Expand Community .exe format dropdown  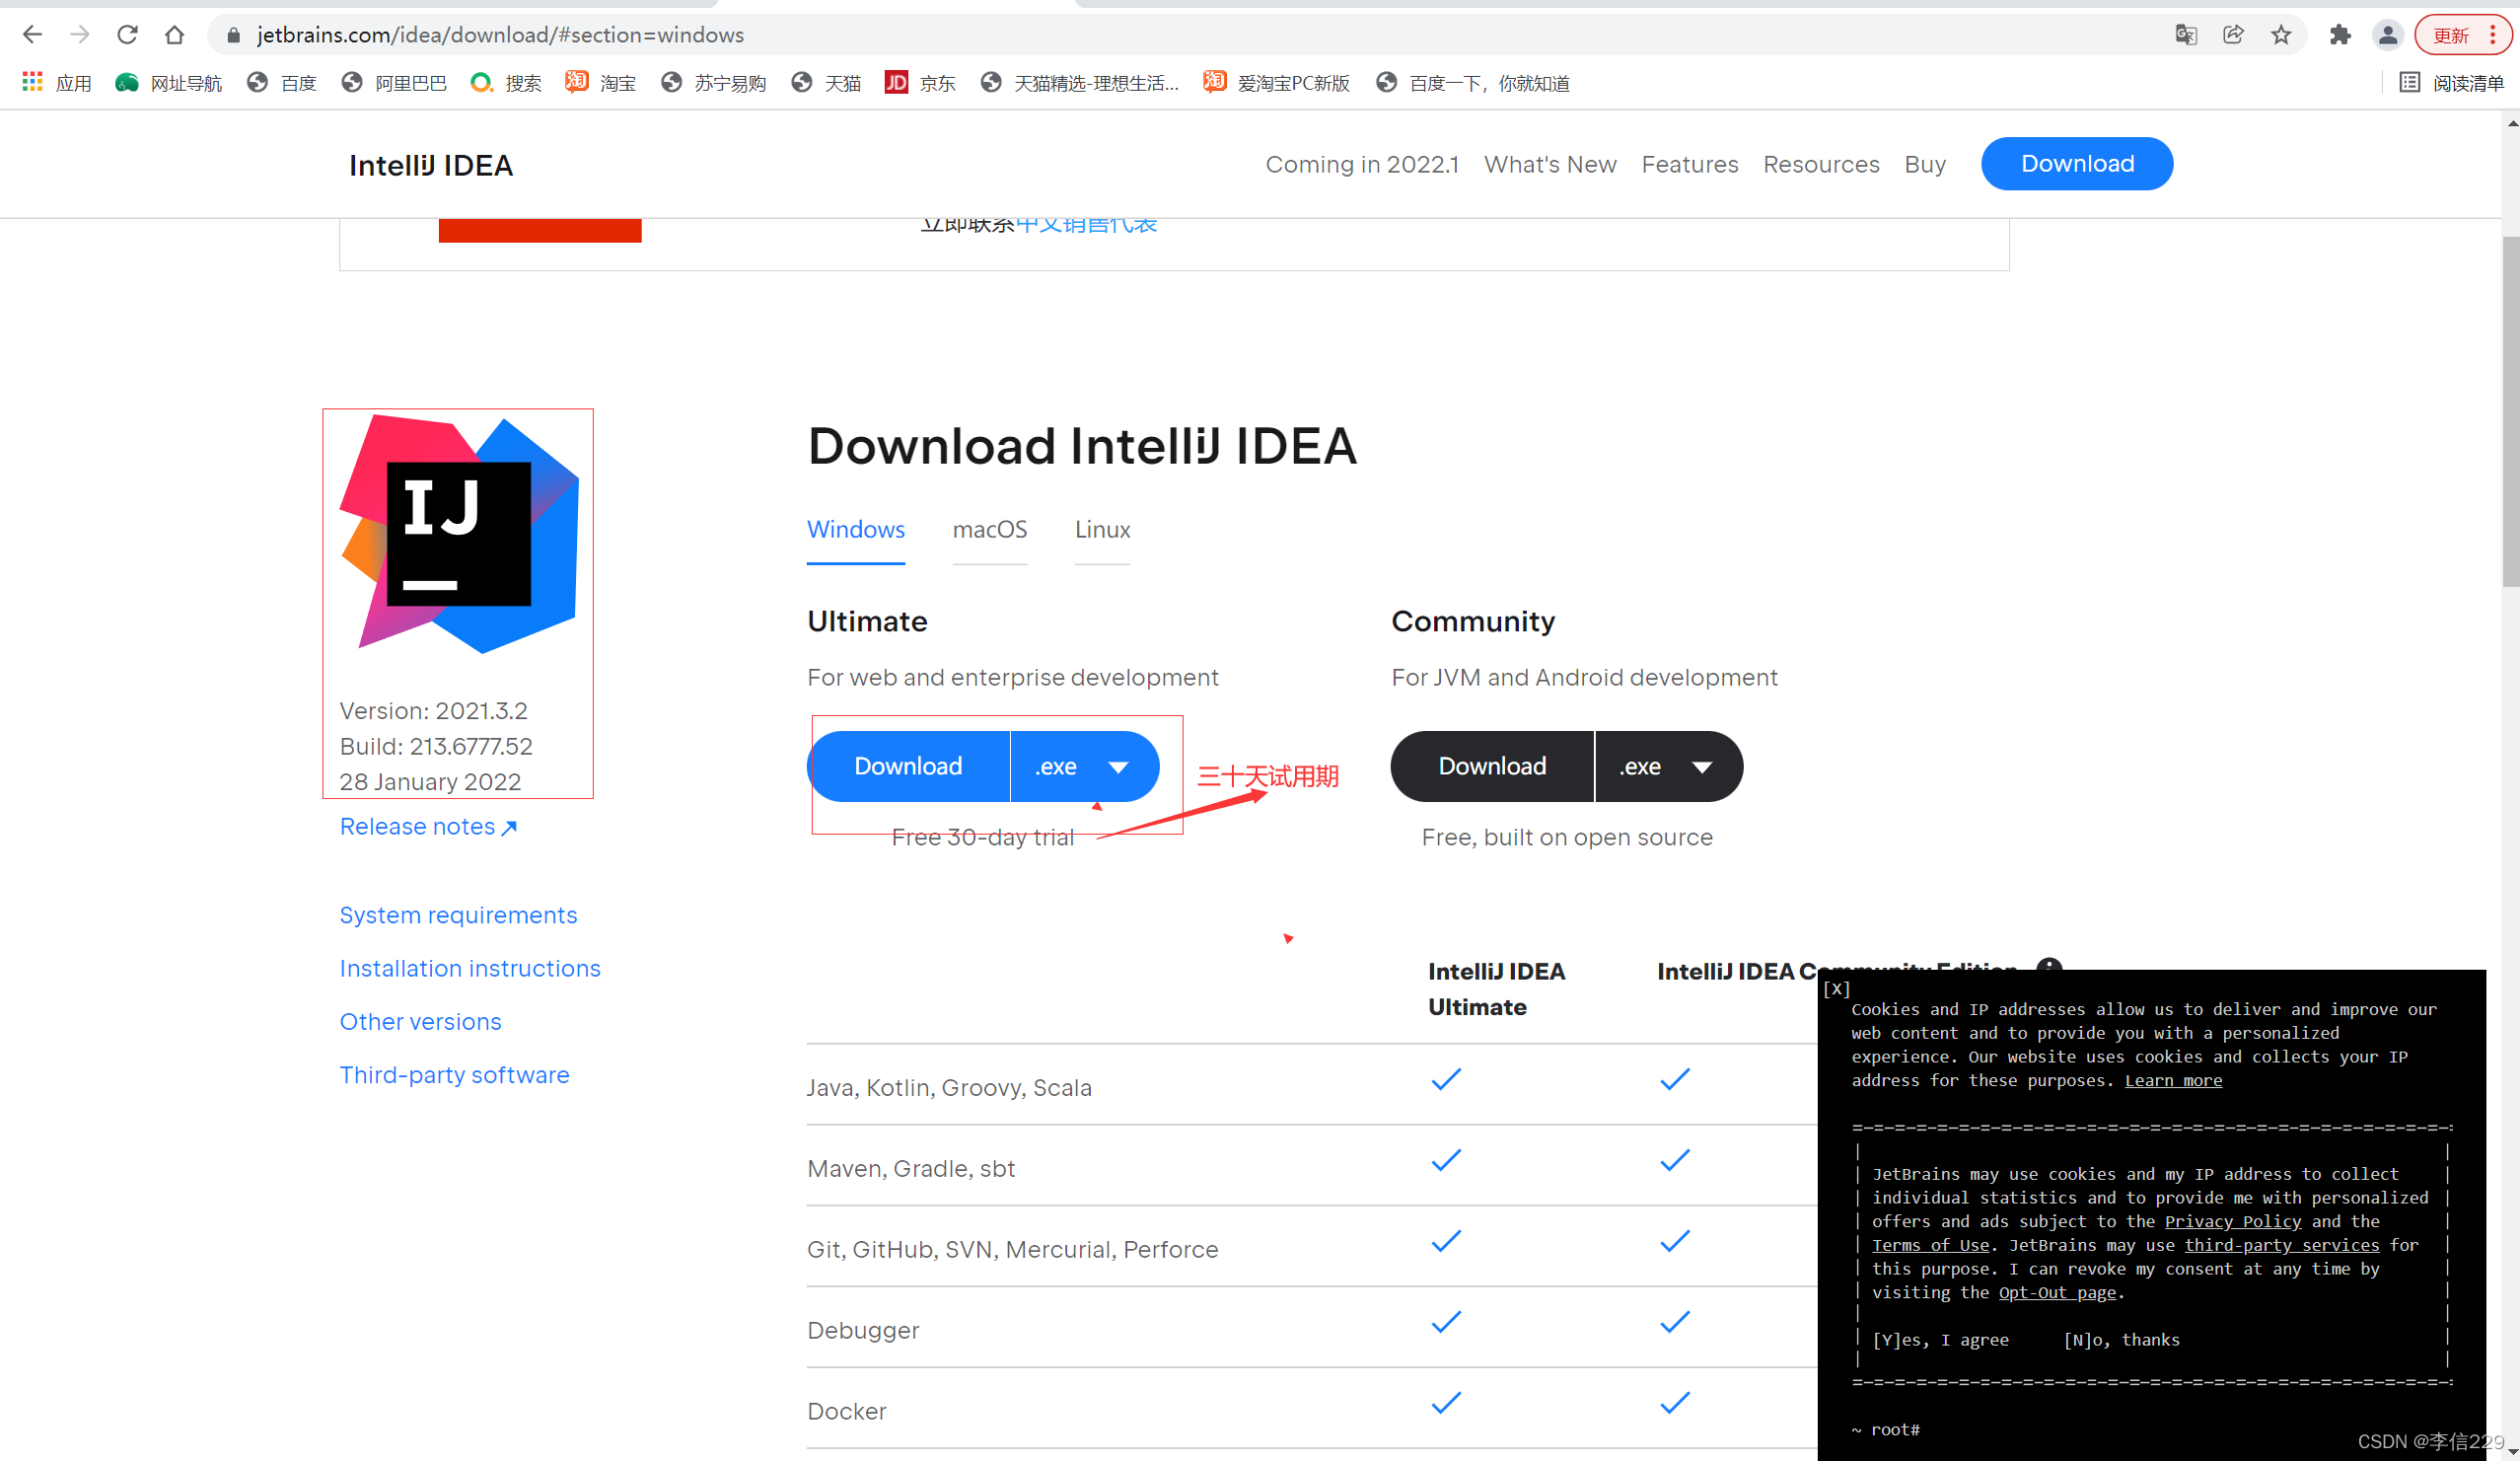(1668, 767)
